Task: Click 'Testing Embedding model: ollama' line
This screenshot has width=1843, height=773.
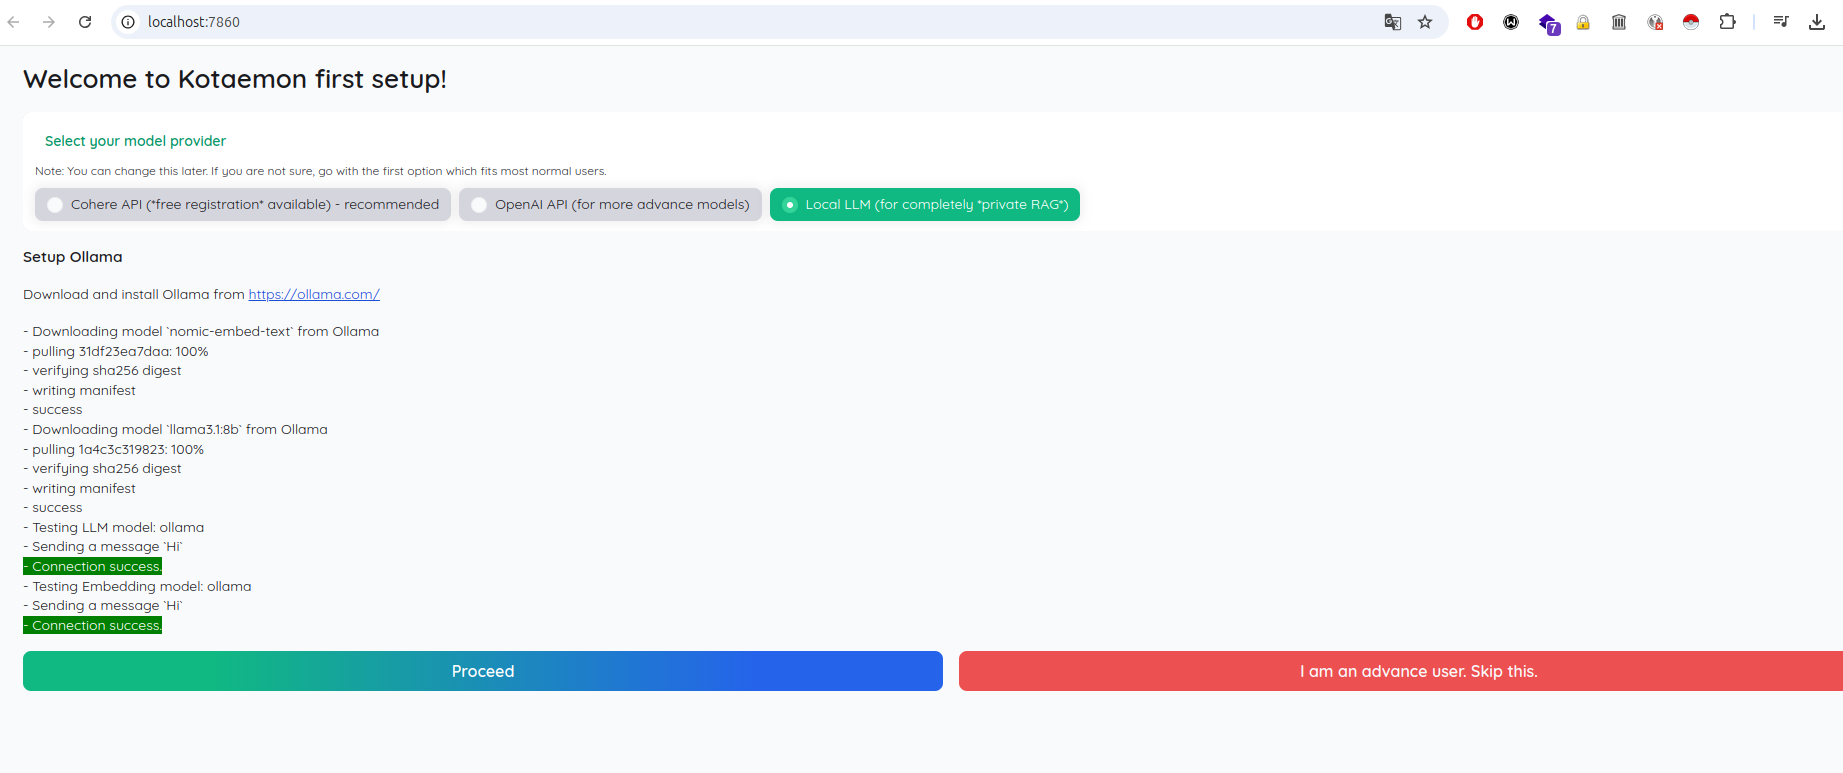Action: [x=137, y=586]
